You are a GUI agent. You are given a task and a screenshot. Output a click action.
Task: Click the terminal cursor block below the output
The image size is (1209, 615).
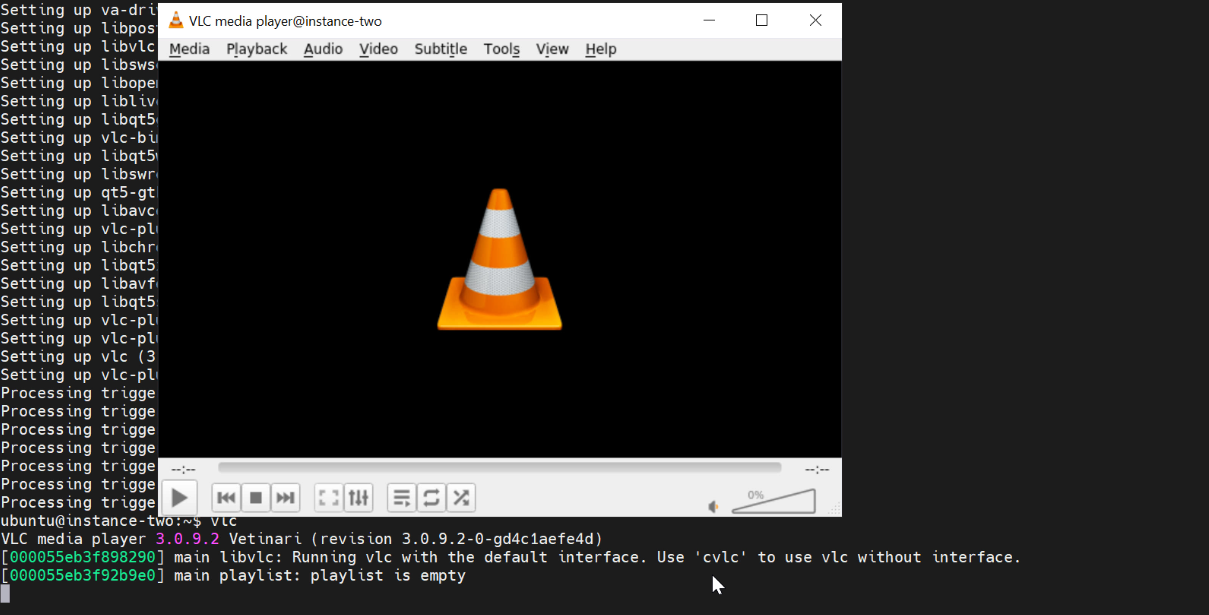click(5, 593)
